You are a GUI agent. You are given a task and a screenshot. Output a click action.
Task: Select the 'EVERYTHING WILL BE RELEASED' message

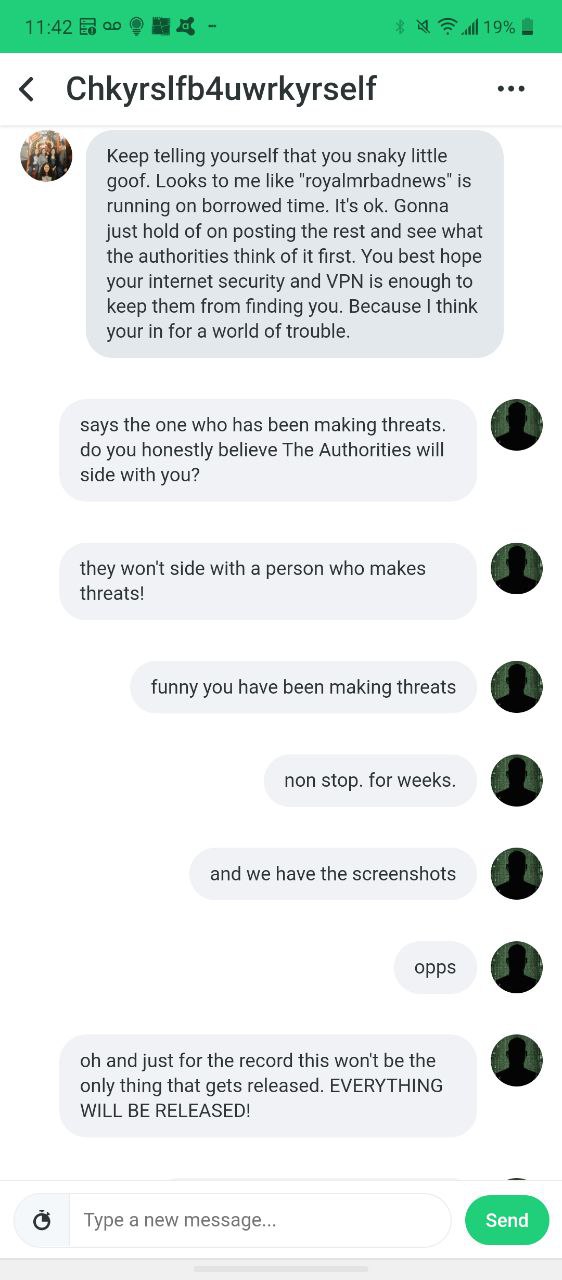[x=268, y=1085]
